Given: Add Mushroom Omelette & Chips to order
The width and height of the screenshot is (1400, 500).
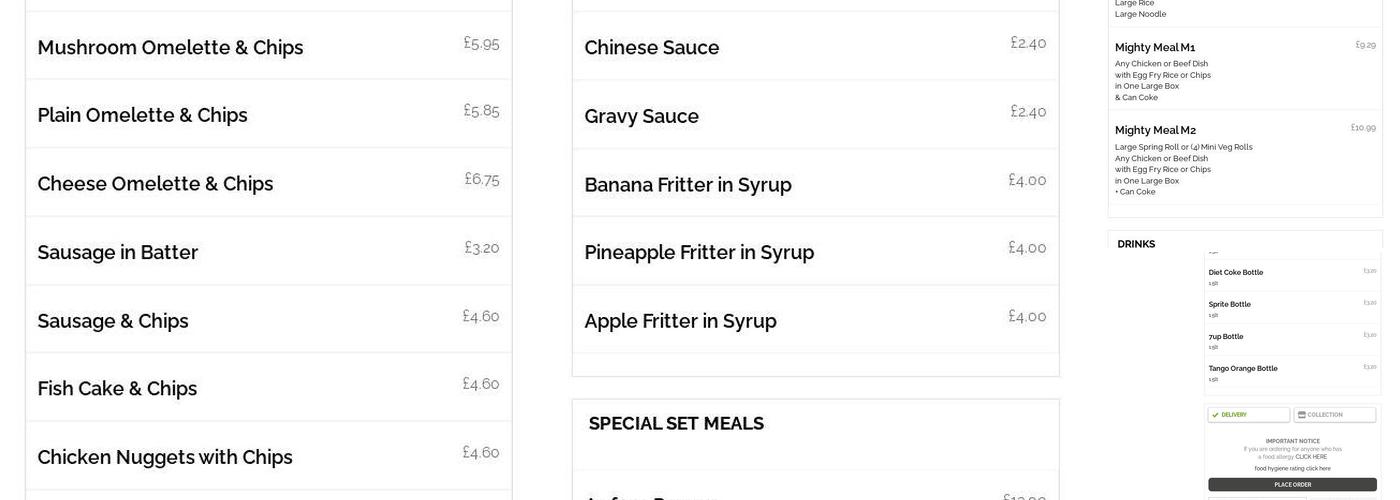Looking at the screenshot, I should [170, 47].
